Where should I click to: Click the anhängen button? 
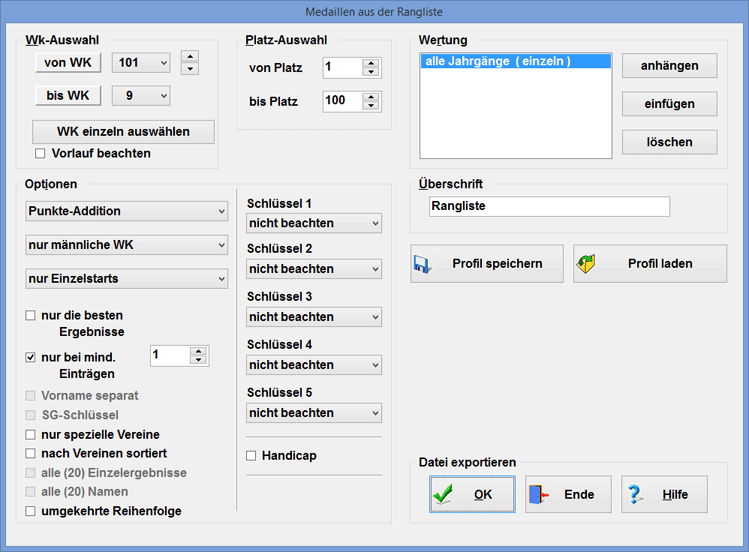[x=669, y=66]
